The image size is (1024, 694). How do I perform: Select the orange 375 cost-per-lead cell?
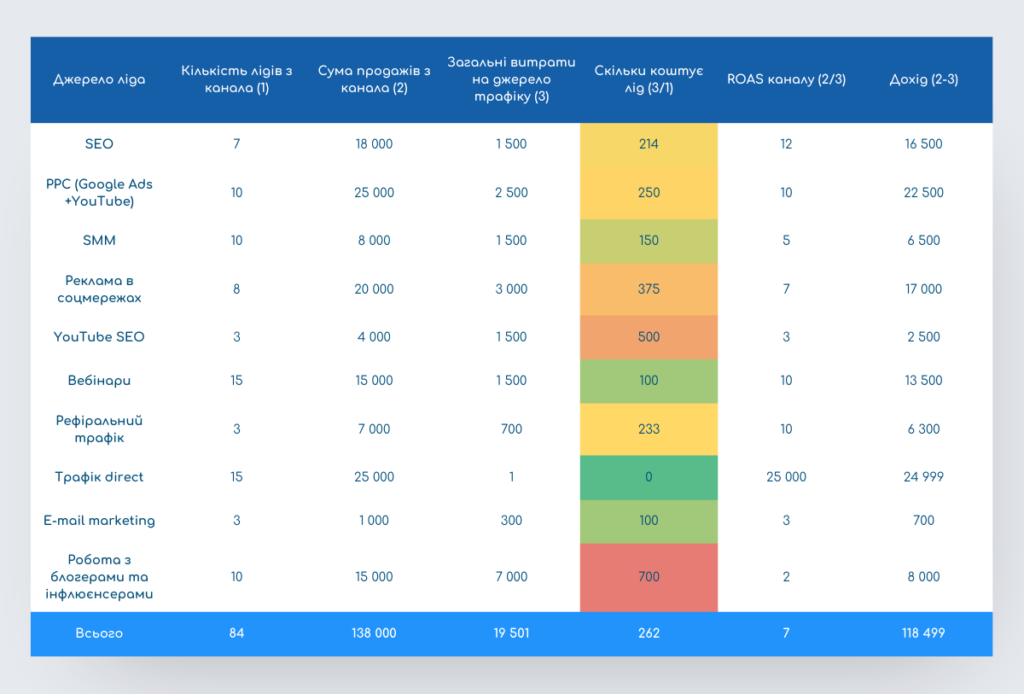click(648, 289)
